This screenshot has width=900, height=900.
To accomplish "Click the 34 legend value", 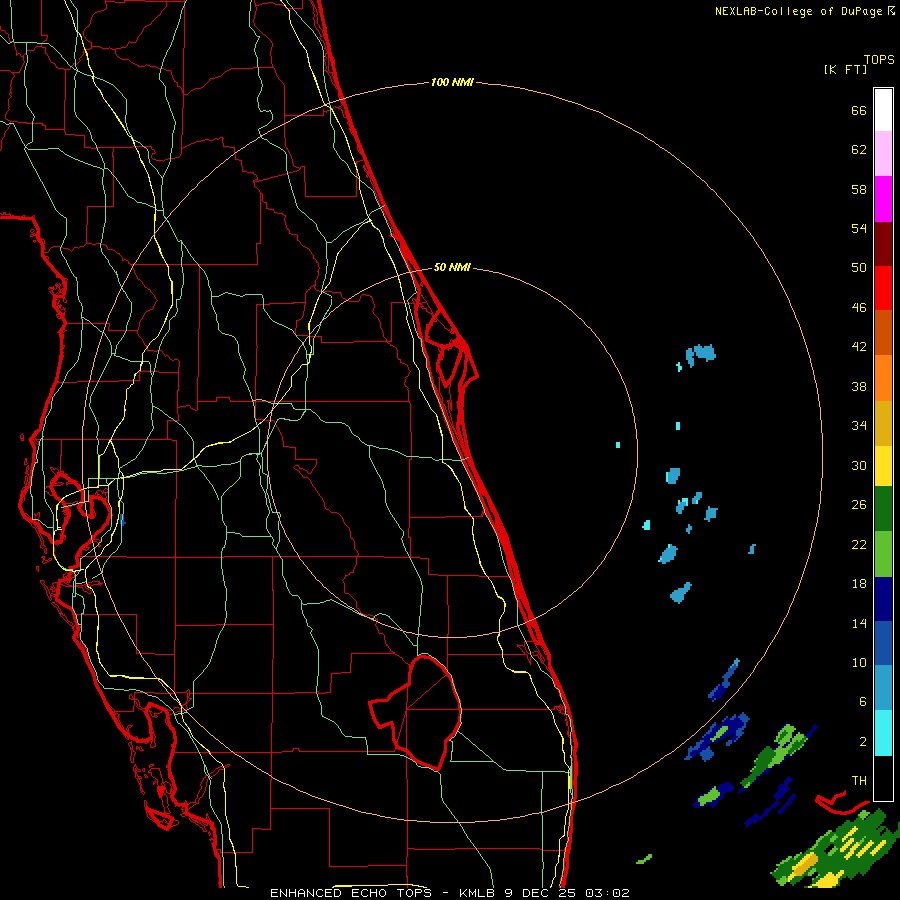I will tap(859, 426).
